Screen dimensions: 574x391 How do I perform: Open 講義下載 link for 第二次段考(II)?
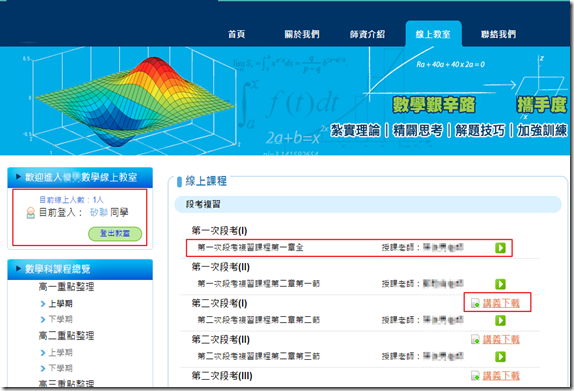pos(501,339)
